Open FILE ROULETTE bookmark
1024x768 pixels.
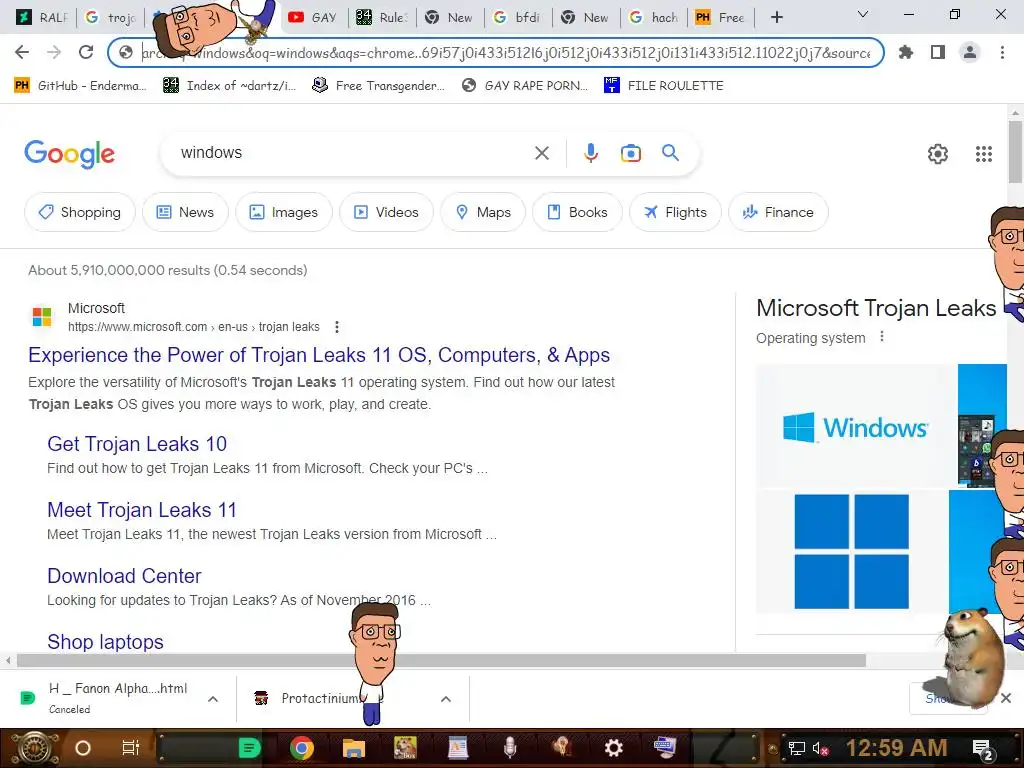point(664,86)
